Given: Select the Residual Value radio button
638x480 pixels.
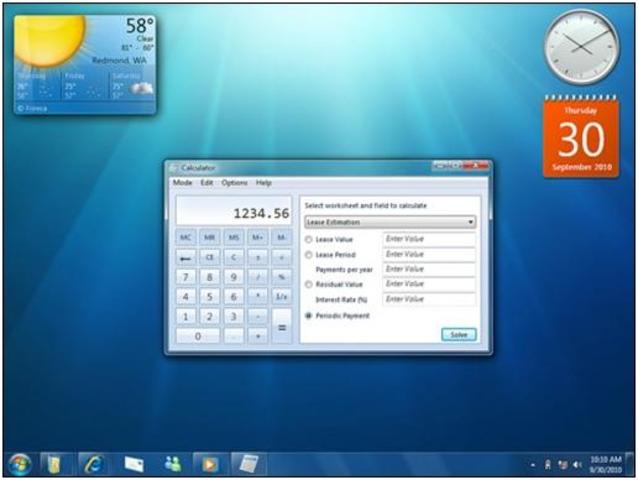Looking at the screenshot, I should pyautogui.click(x=308, y=284).
